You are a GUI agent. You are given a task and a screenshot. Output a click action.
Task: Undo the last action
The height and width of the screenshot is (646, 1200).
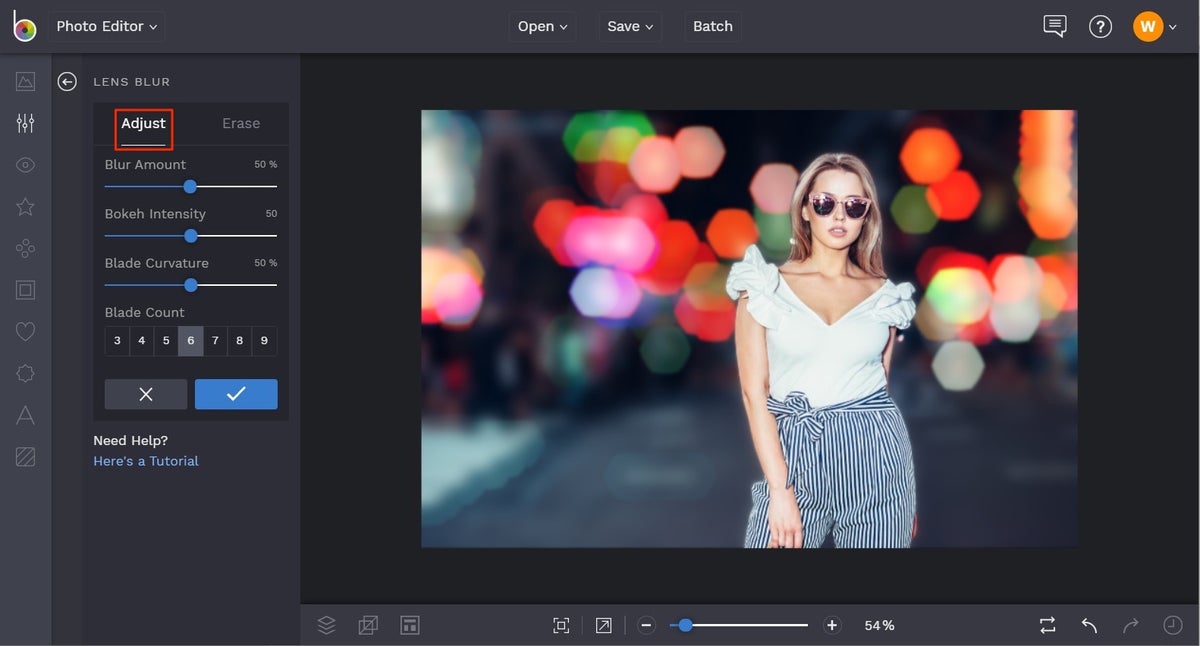tap(1088, 624)
